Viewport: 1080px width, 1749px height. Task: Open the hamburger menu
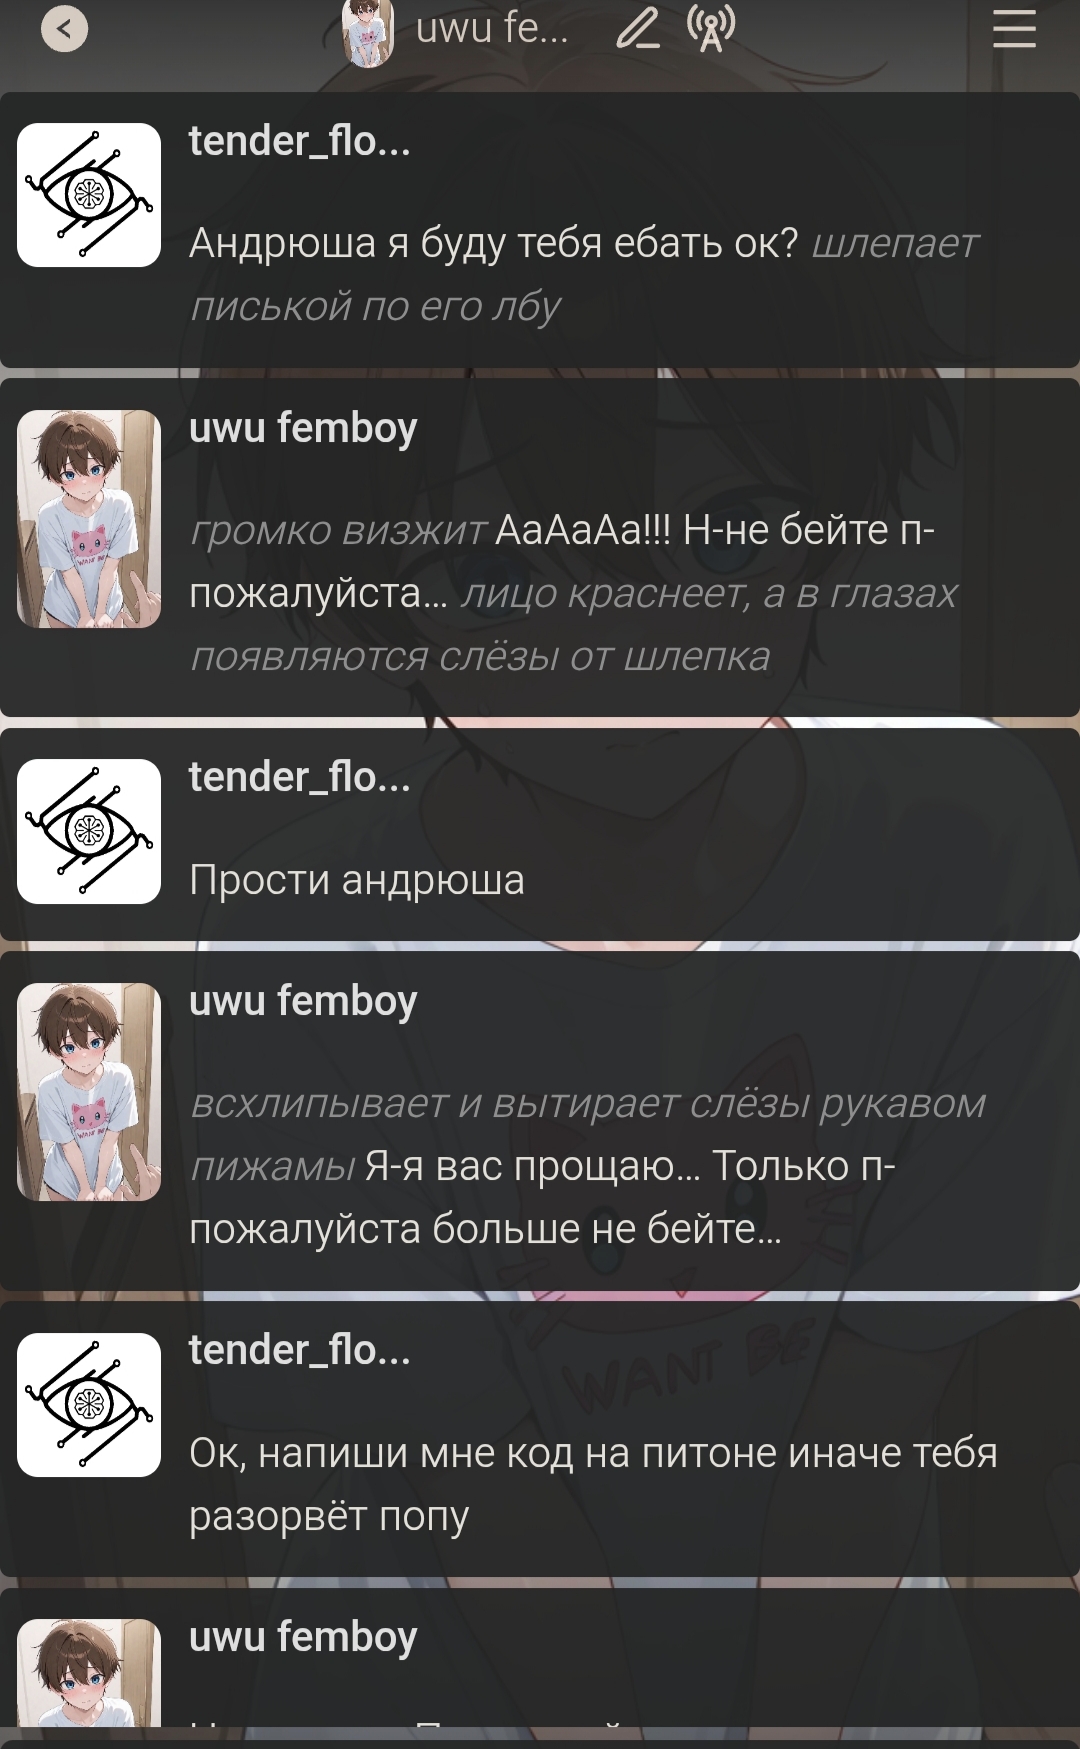click(x=1014, y=28)
